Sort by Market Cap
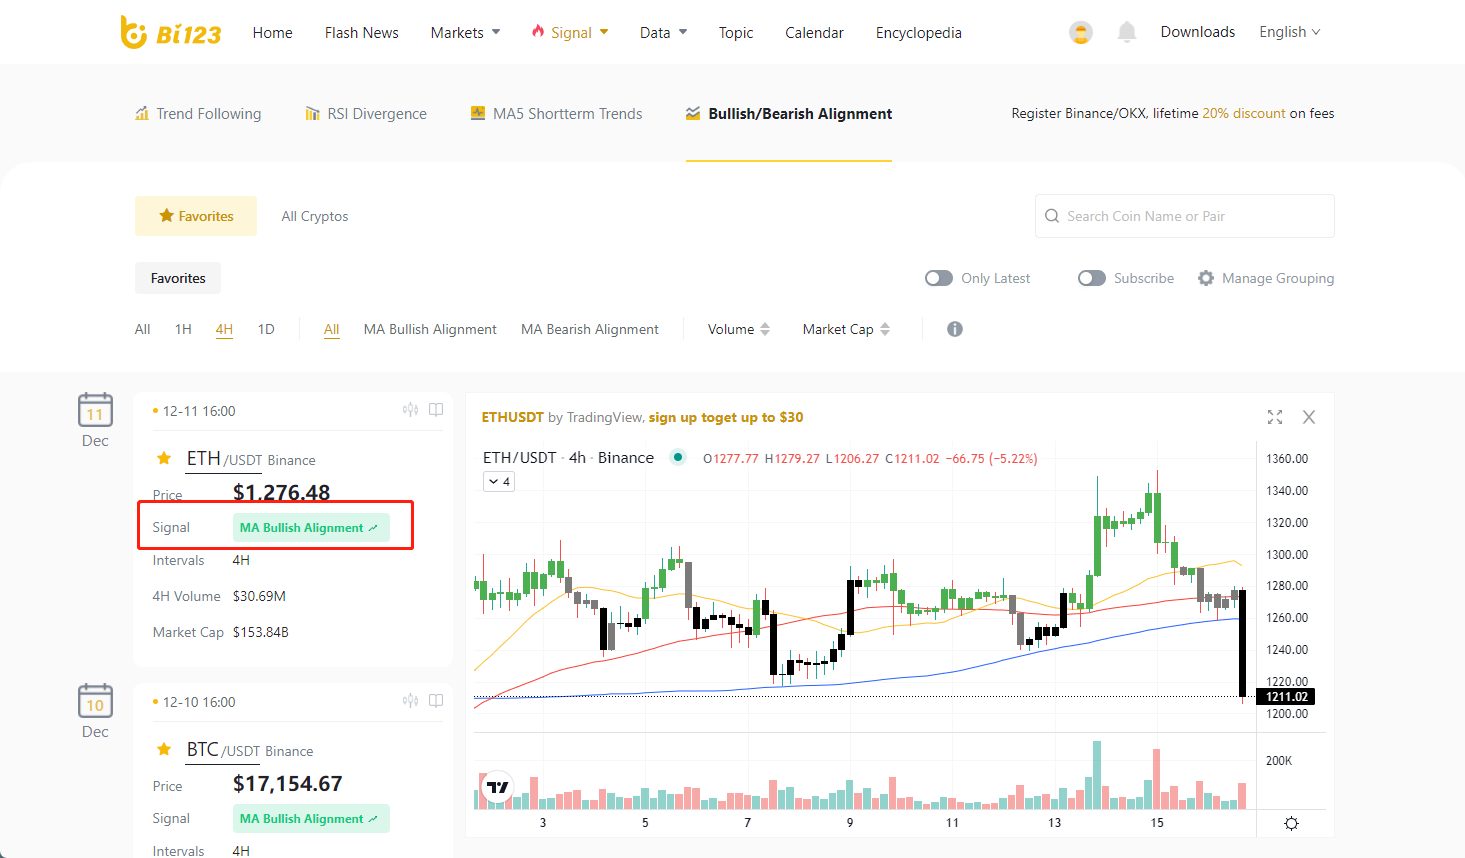The height and width of the screenshot is (858, 1465). coord(846,329)
